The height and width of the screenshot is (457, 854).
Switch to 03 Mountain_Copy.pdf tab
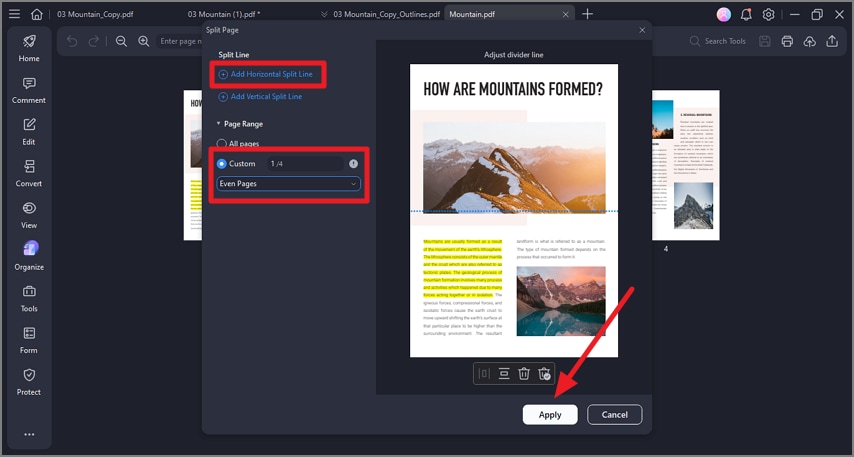95,14
